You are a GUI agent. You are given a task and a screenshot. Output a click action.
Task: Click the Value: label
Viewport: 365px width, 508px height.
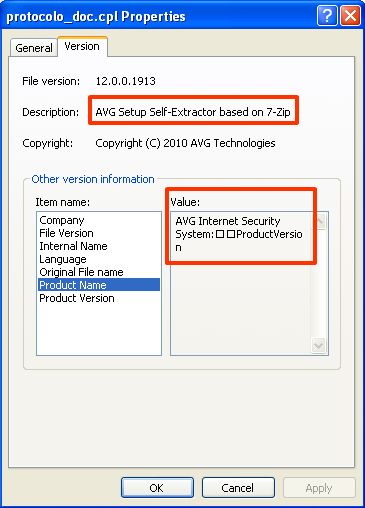185,202
